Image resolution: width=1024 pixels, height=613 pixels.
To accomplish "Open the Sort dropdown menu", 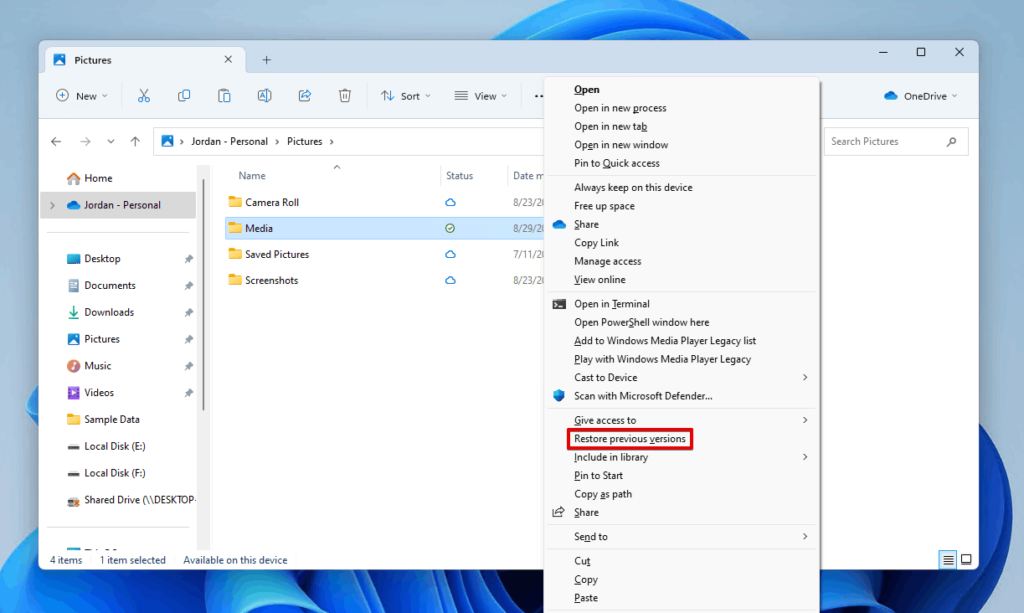I will [x=406, y=95].
